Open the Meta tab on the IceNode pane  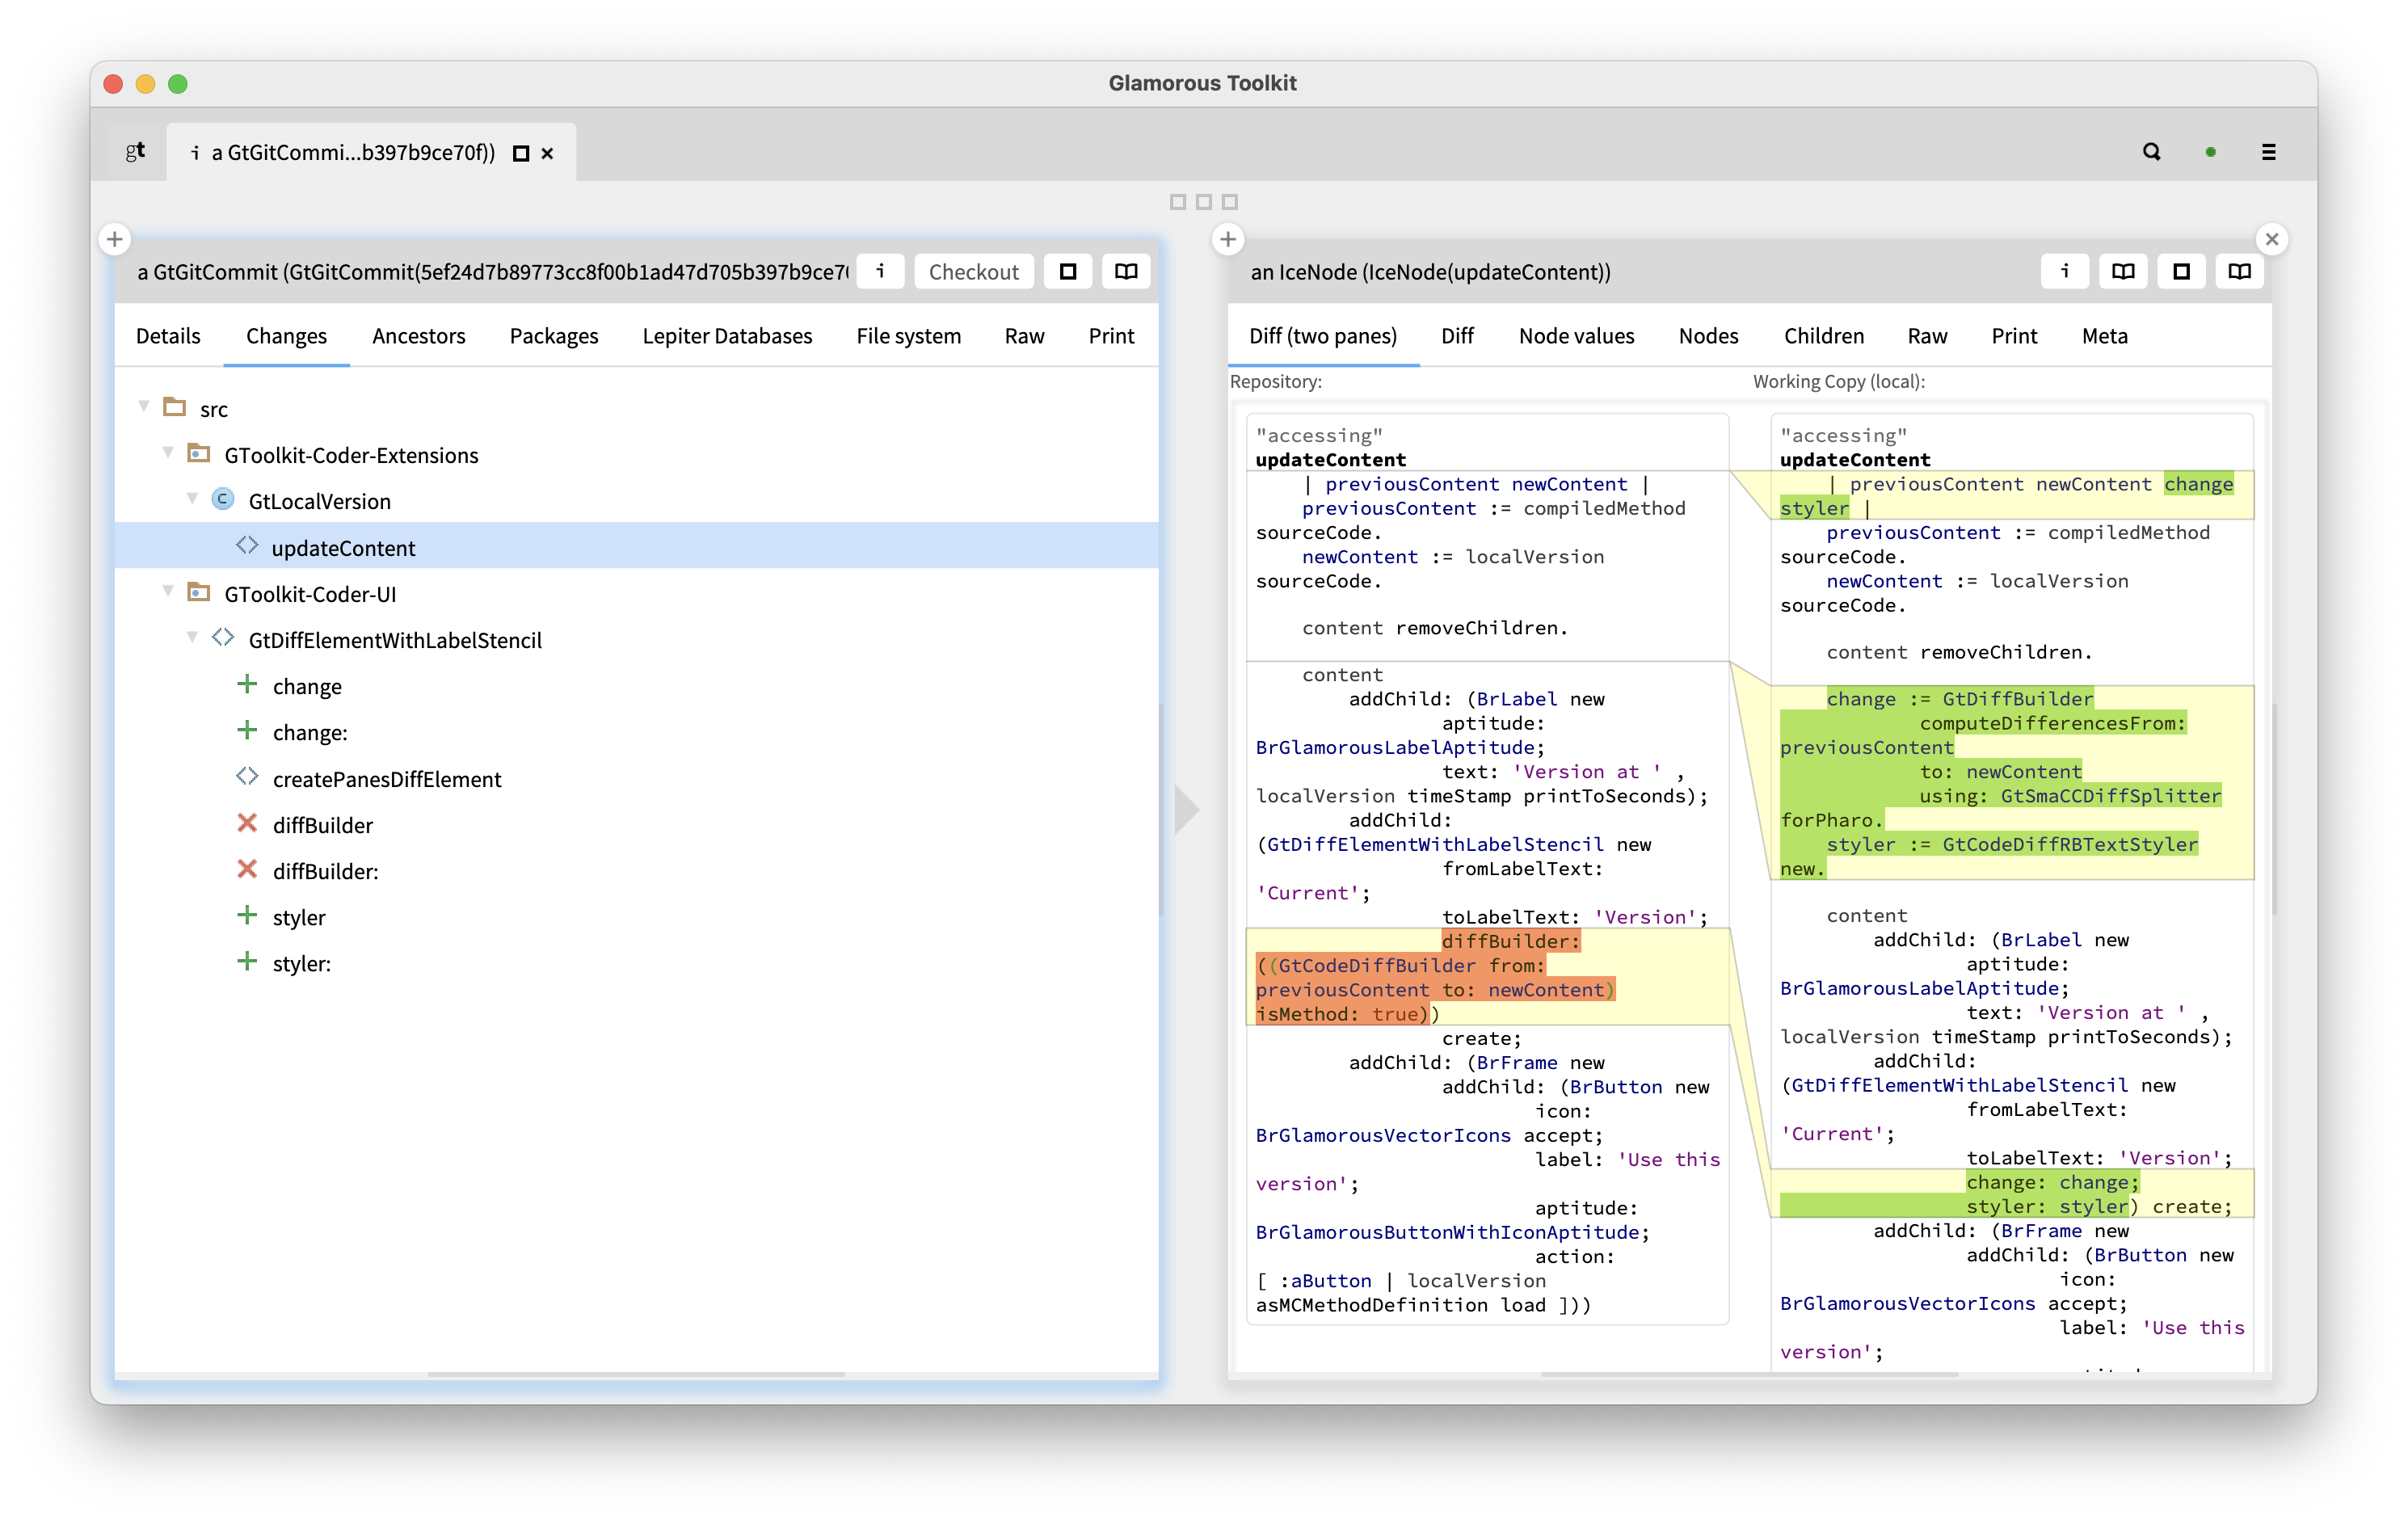[2104, 336]
